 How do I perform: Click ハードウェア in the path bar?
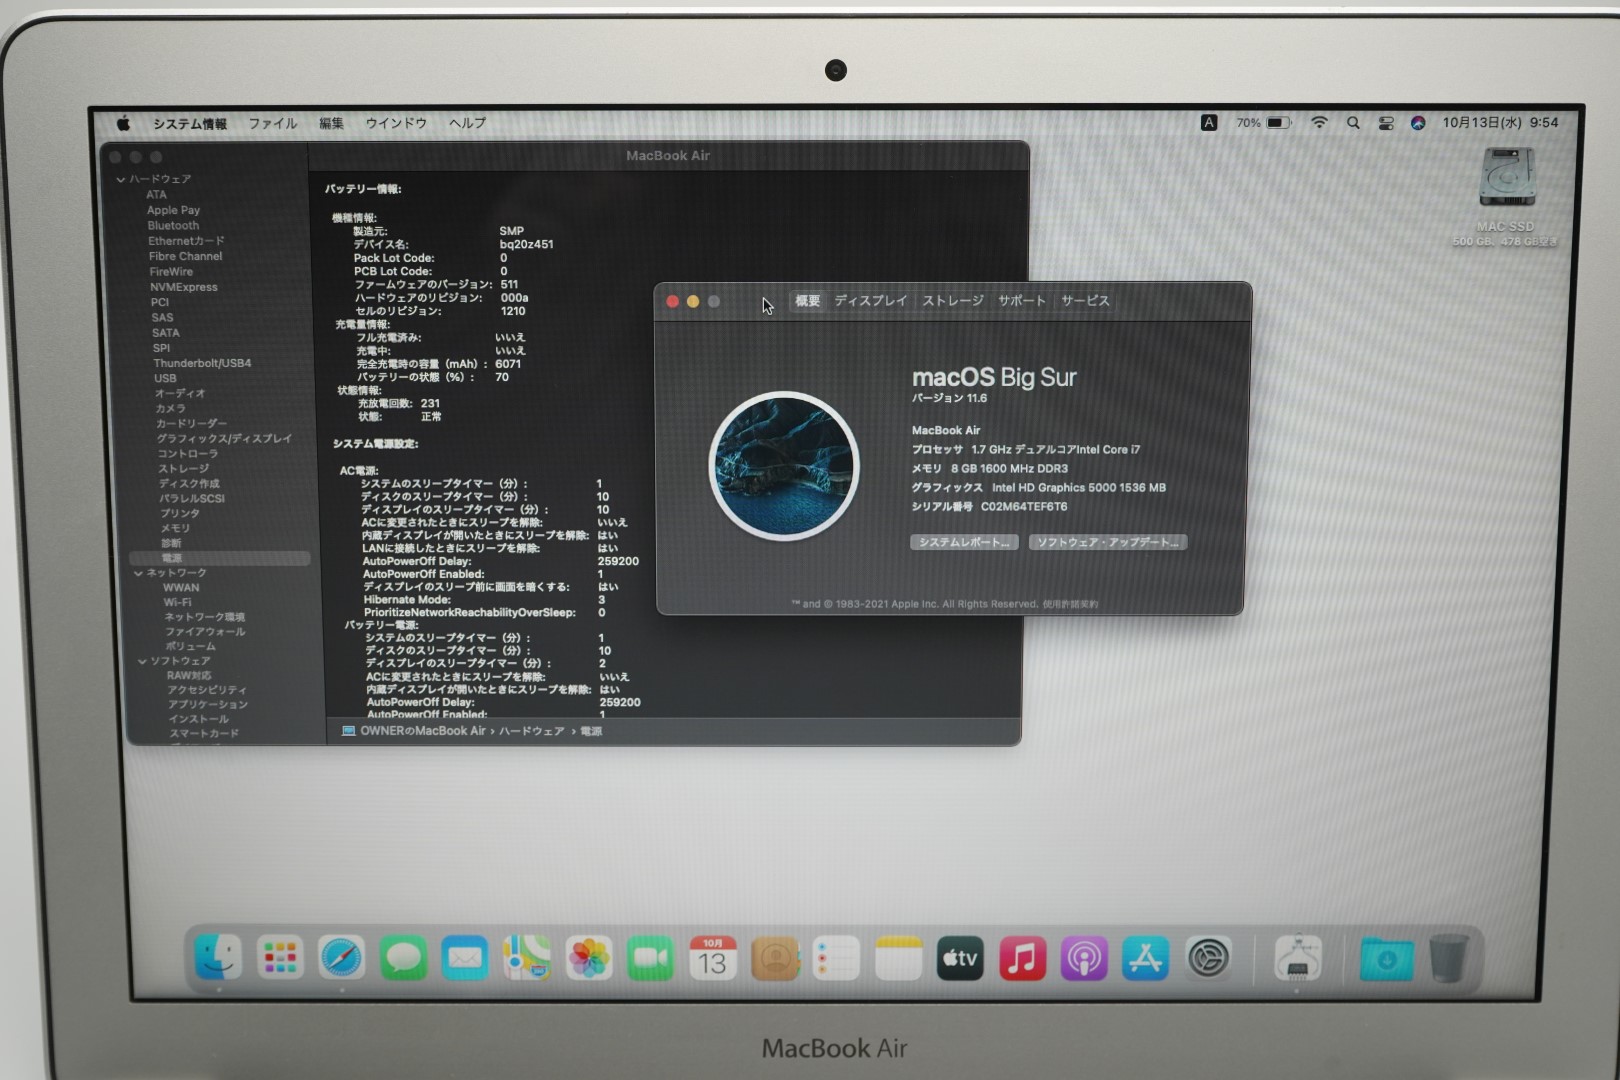(x=531, y=731)
